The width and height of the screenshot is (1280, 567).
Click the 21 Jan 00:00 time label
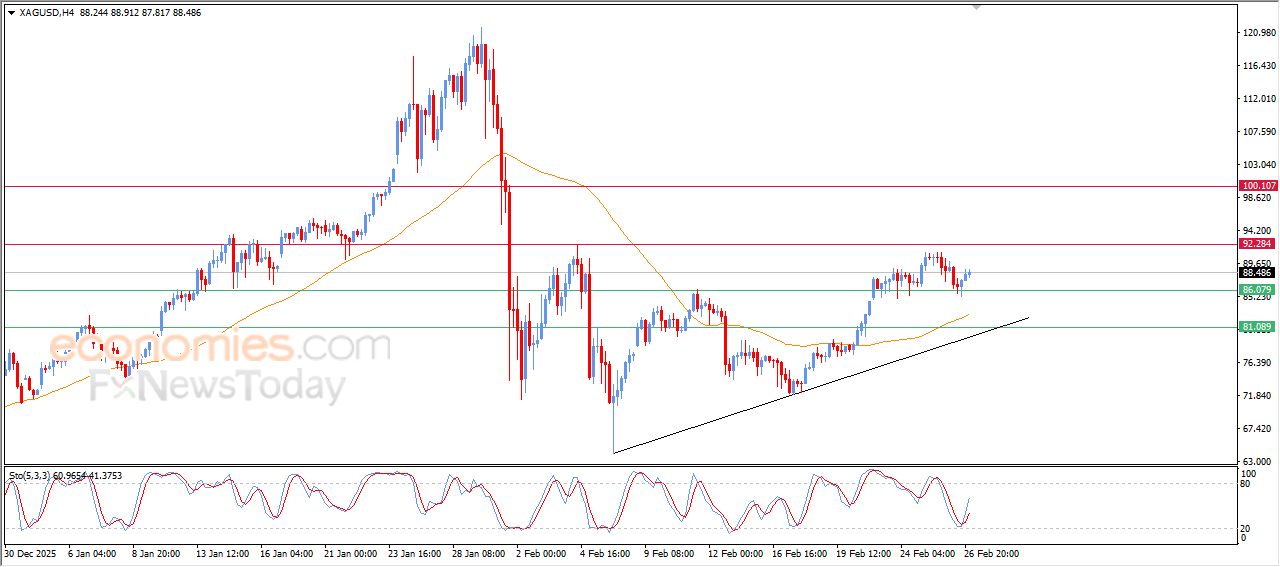[x=353, y=553]
